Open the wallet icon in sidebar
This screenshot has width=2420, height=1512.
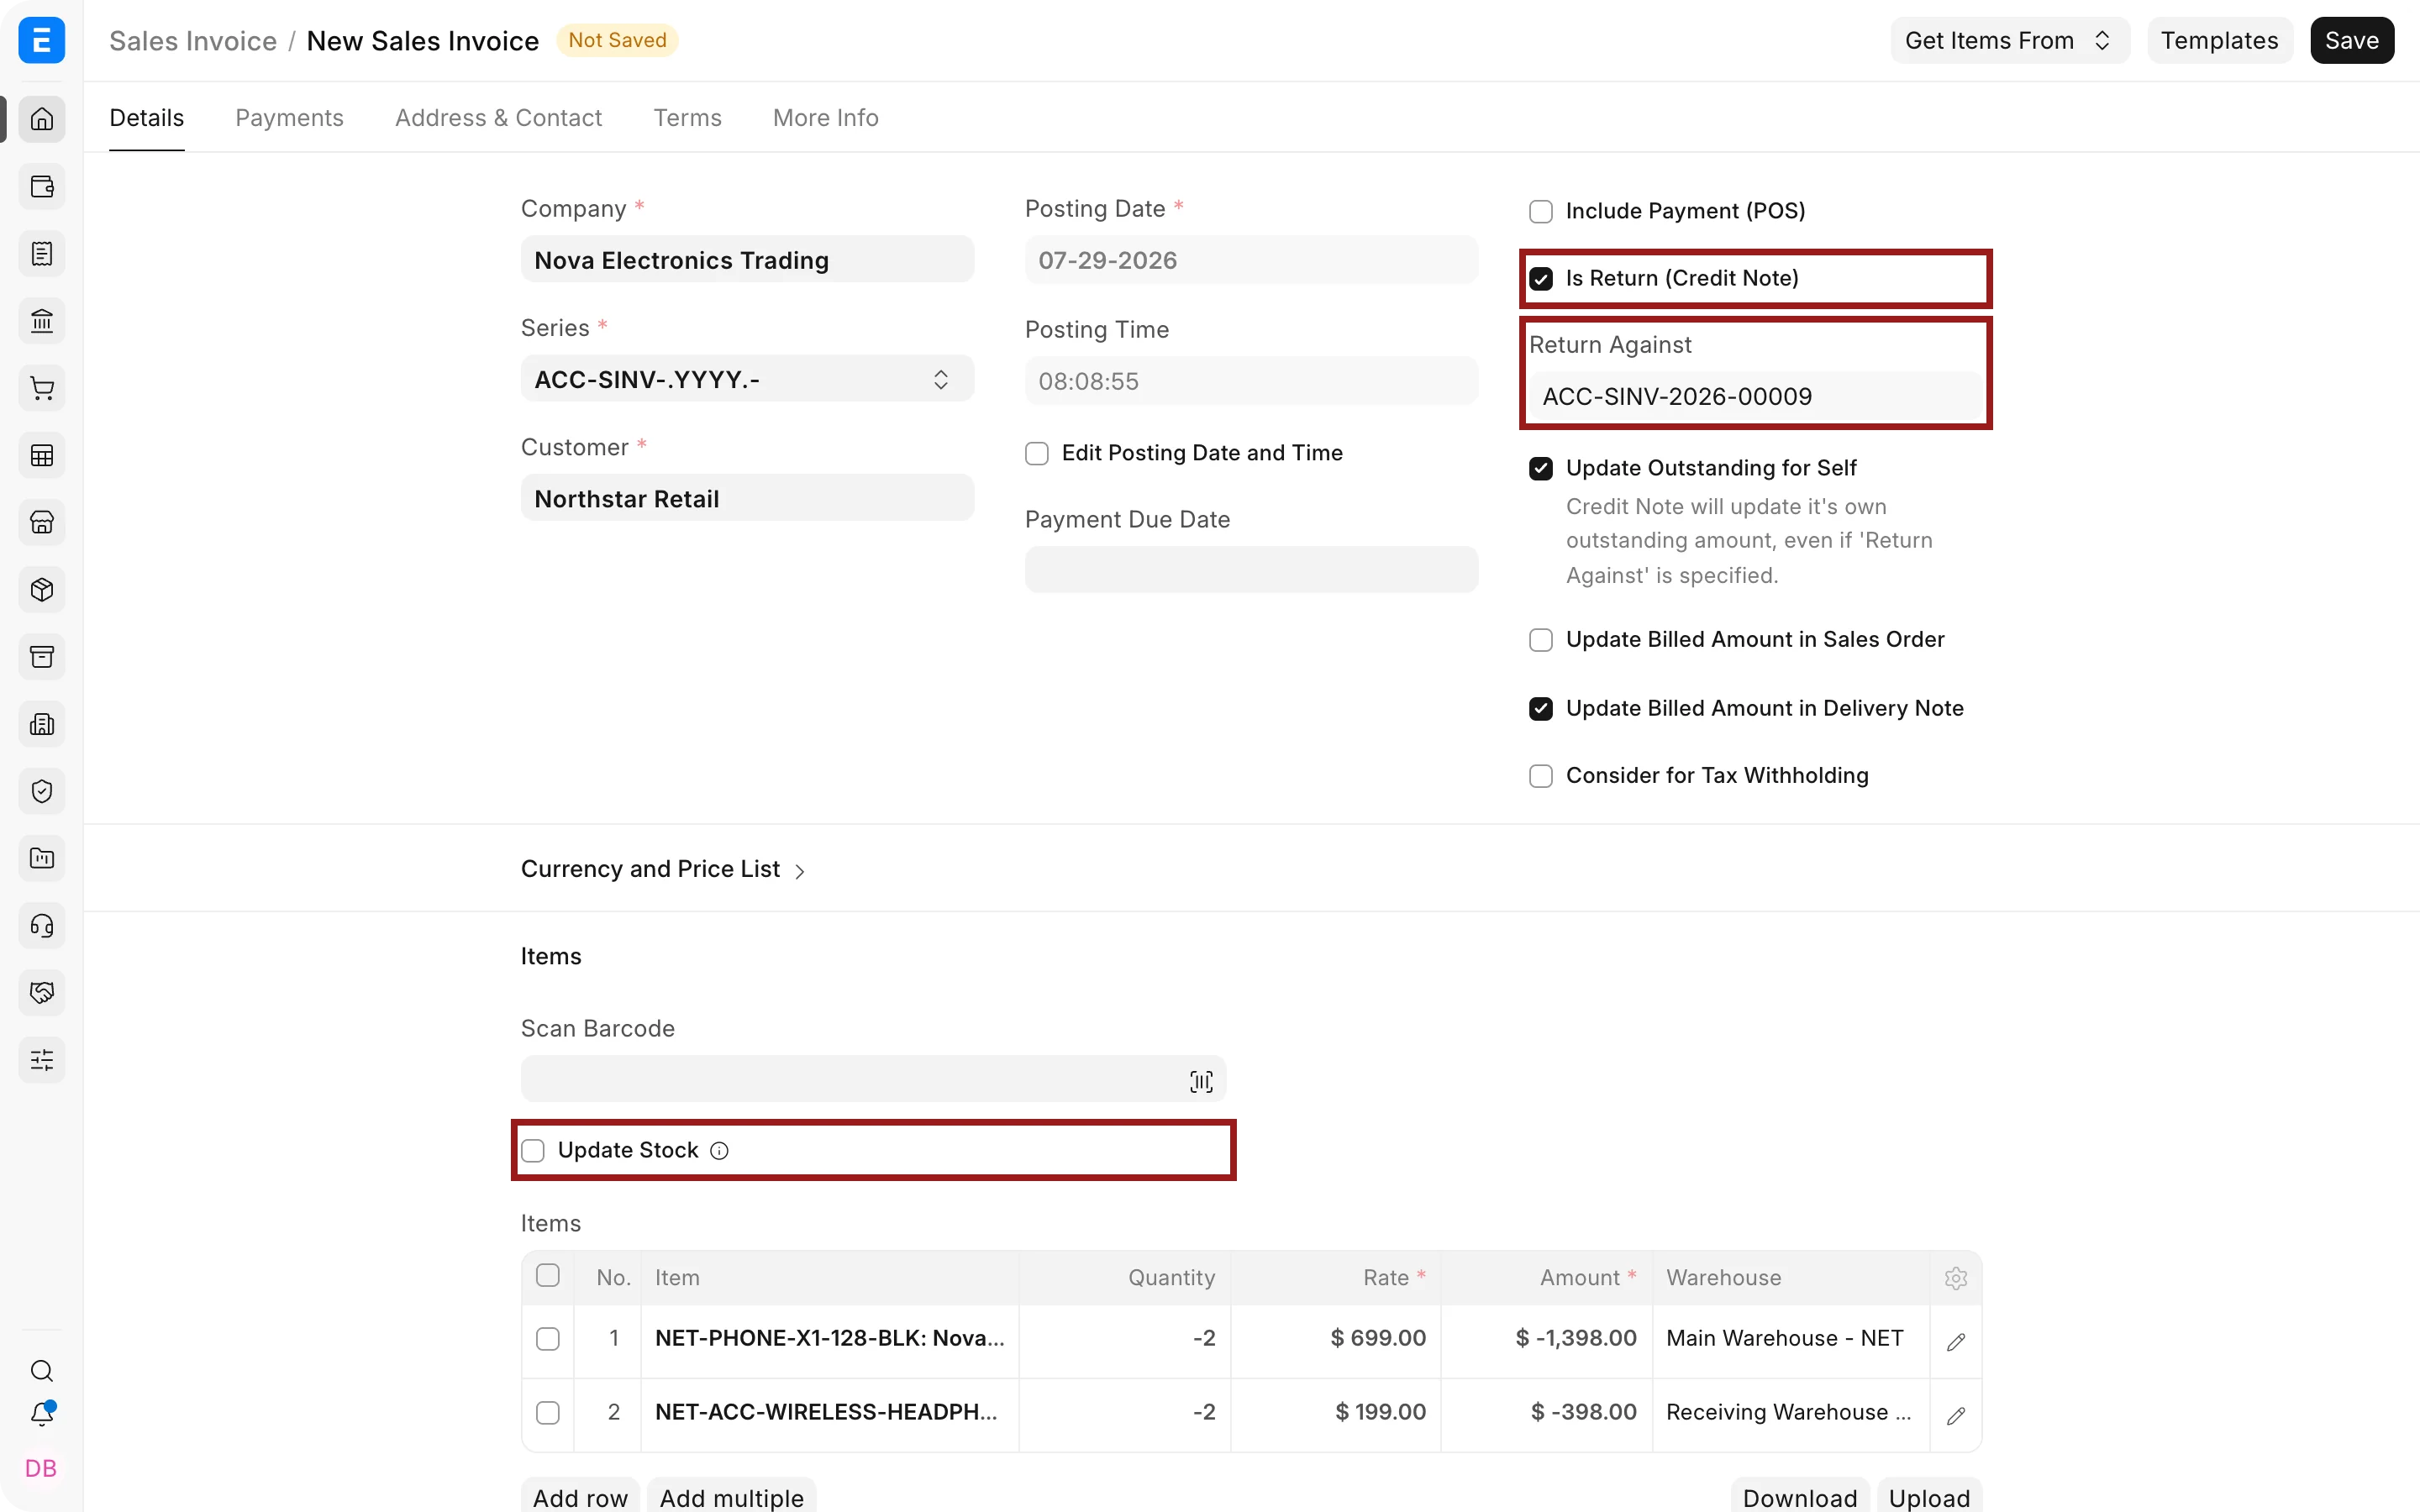[42, 186]
